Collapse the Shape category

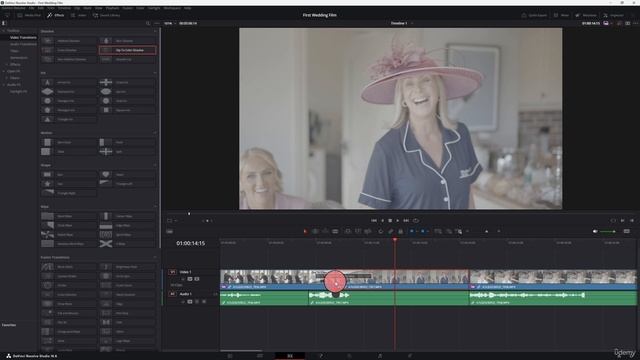(x=155, y=165)
